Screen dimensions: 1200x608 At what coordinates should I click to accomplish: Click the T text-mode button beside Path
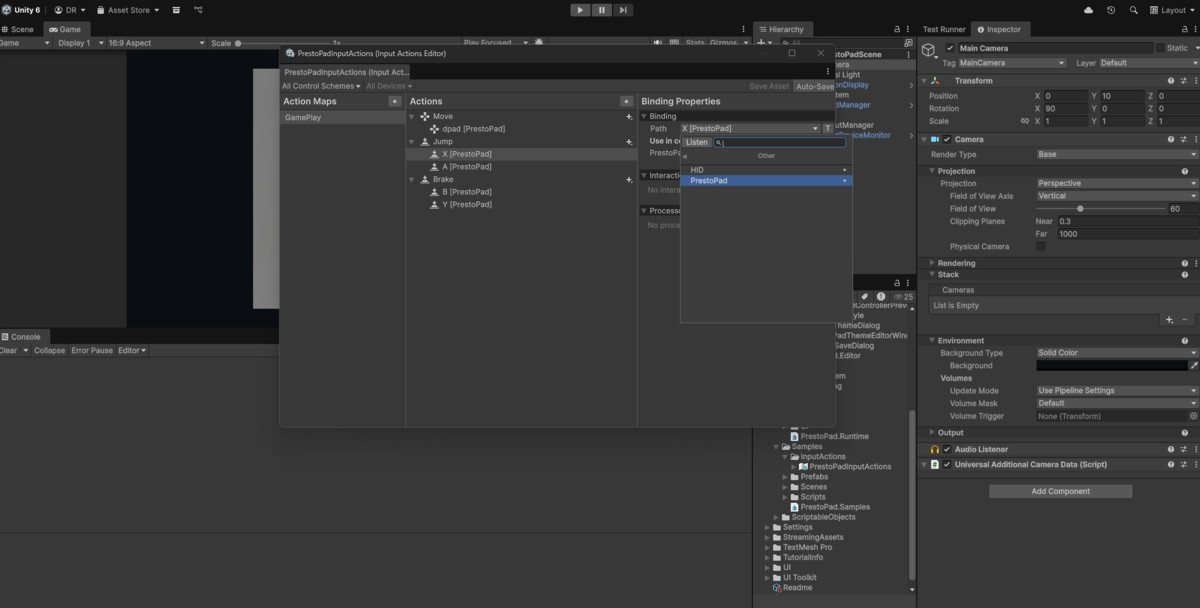pos(827,129)
